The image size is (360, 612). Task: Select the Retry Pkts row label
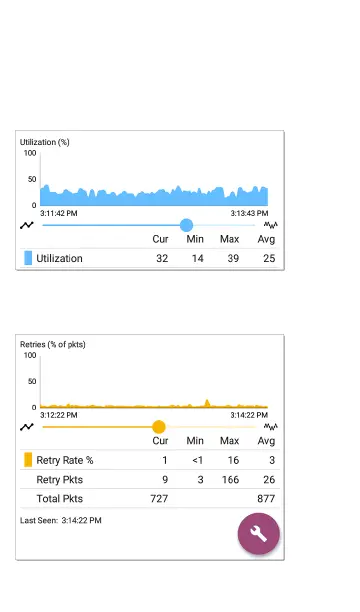tap(60, 479)
